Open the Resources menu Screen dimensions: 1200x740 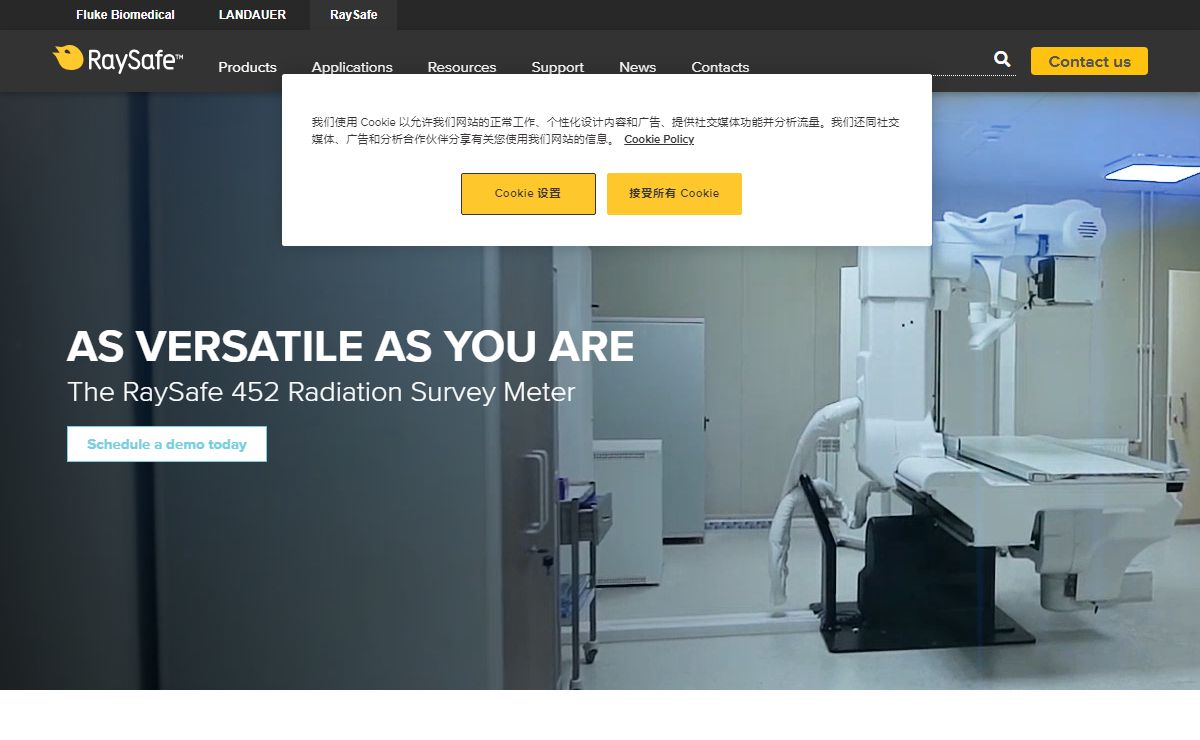click(x=462, y=68)
